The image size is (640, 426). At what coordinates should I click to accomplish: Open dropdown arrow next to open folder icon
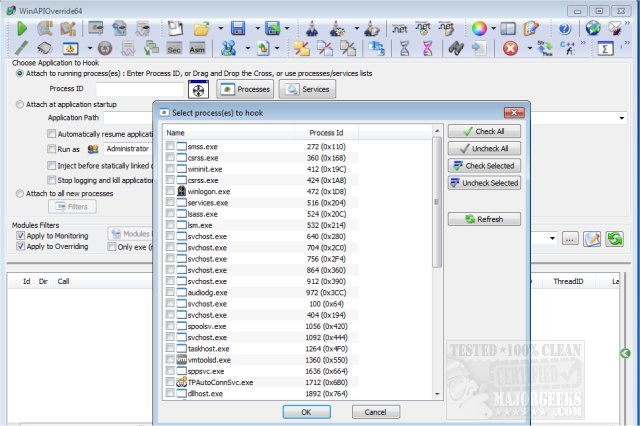[220, 29]
